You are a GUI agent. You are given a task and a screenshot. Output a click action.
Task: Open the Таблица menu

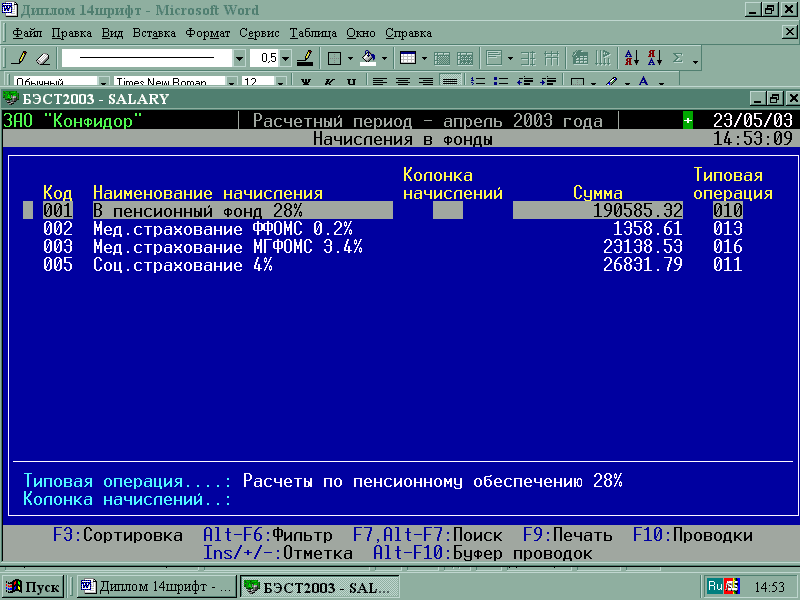pos(313,33)
